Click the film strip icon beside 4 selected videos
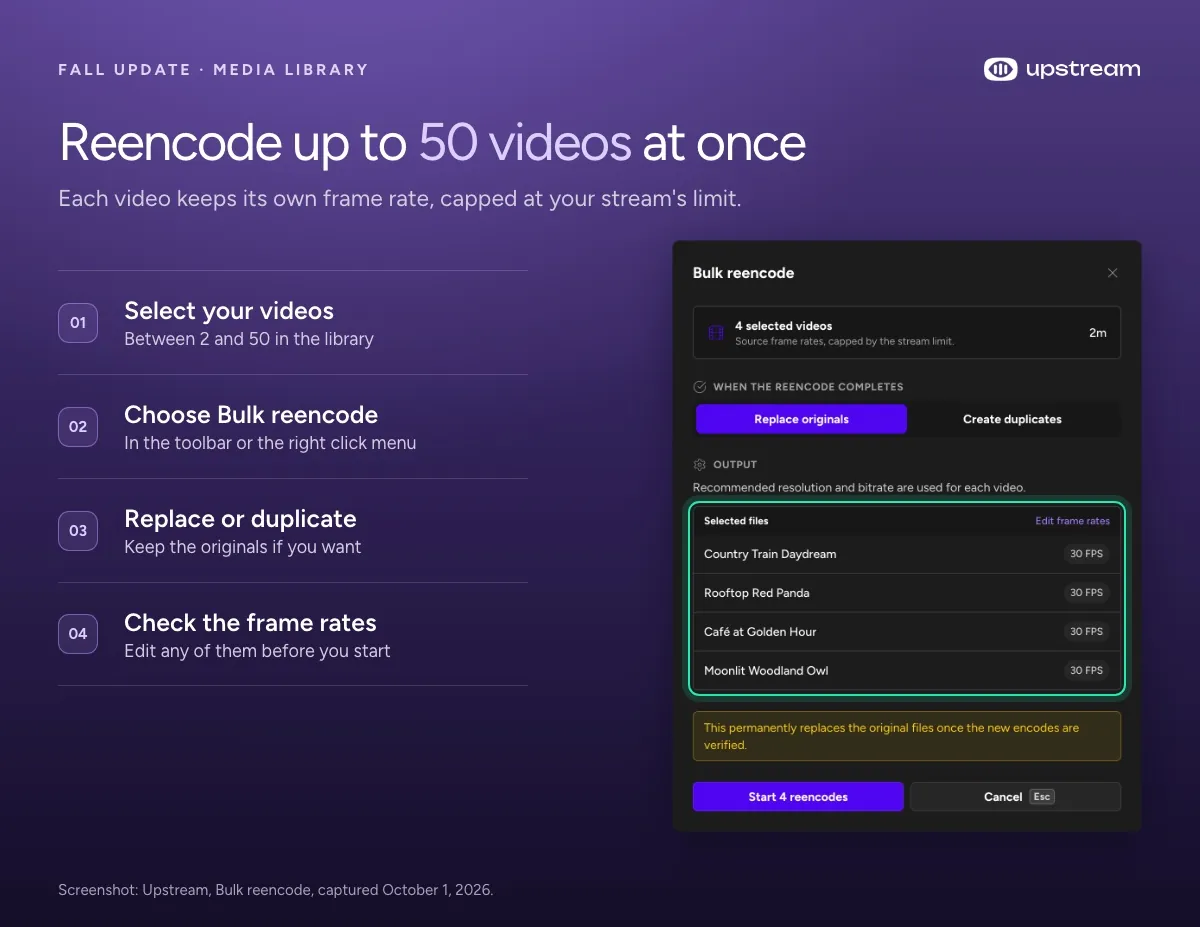This screenshot has height=927, width=1200. [x=716, y=333]
